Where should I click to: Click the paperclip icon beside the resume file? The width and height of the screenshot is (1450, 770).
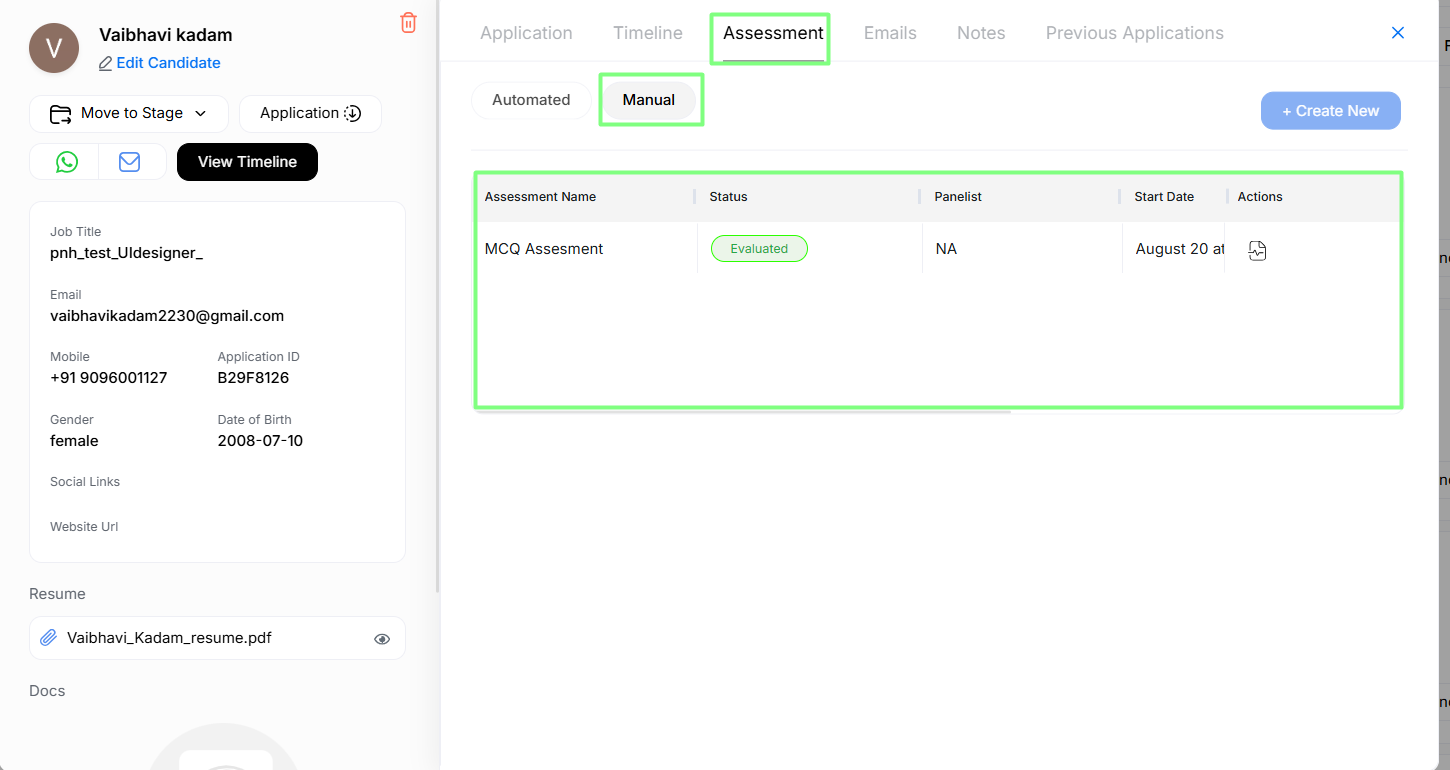(48, 638)
